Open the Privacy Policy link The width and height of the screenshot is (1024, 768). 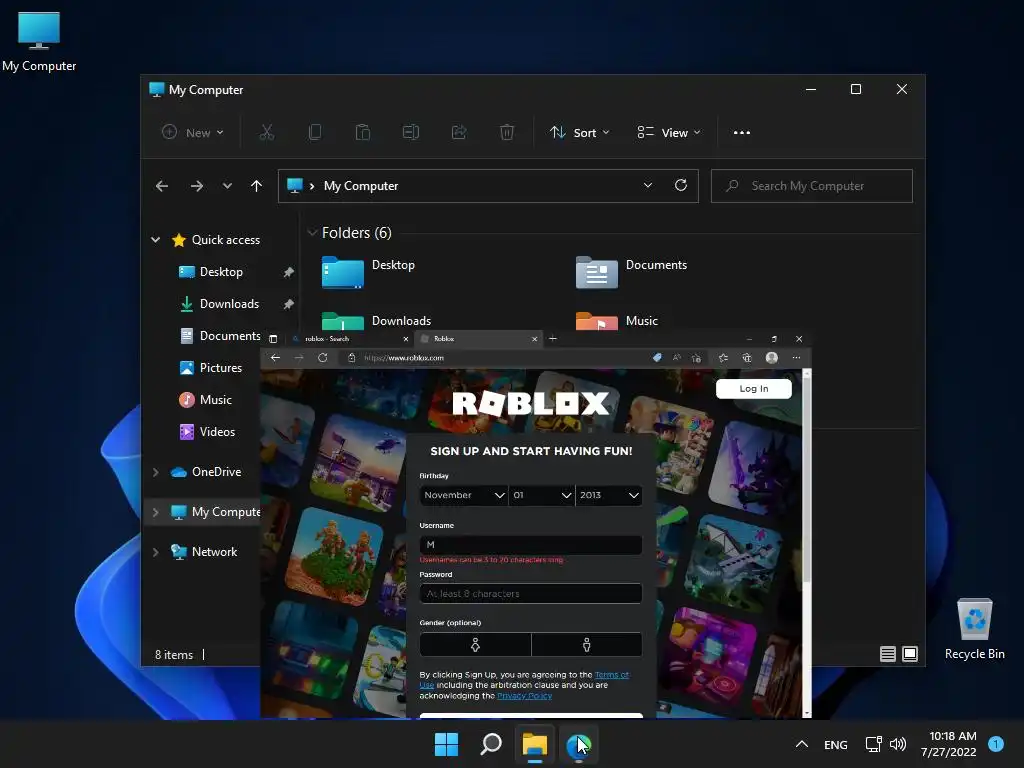pyautogui.click(x=524, y=696)
